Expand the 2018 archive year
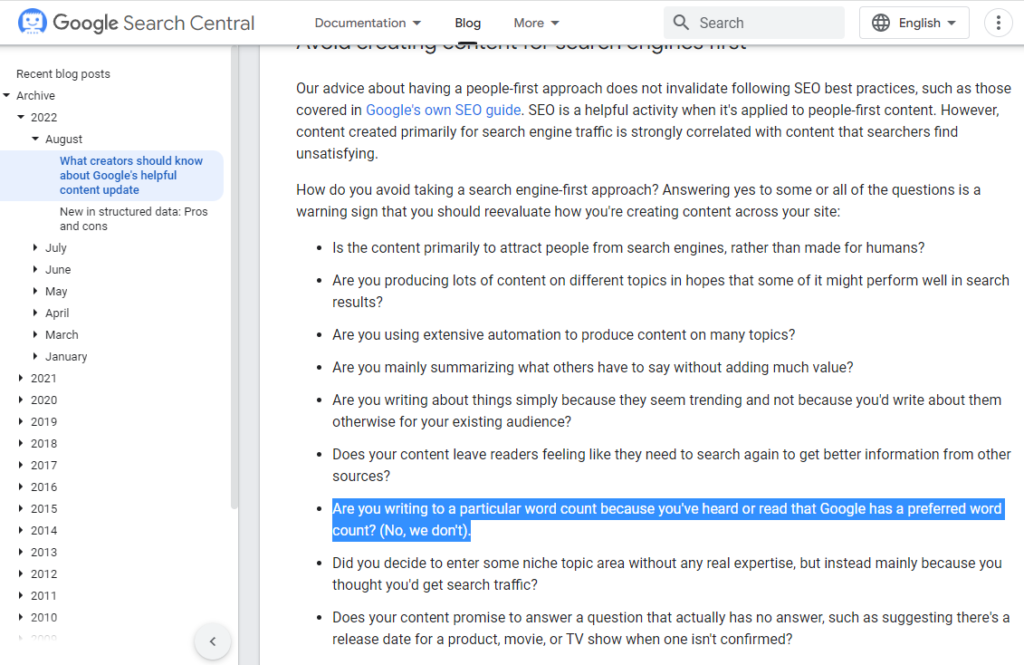The image size is (1024, 665). tap(21, 443)
